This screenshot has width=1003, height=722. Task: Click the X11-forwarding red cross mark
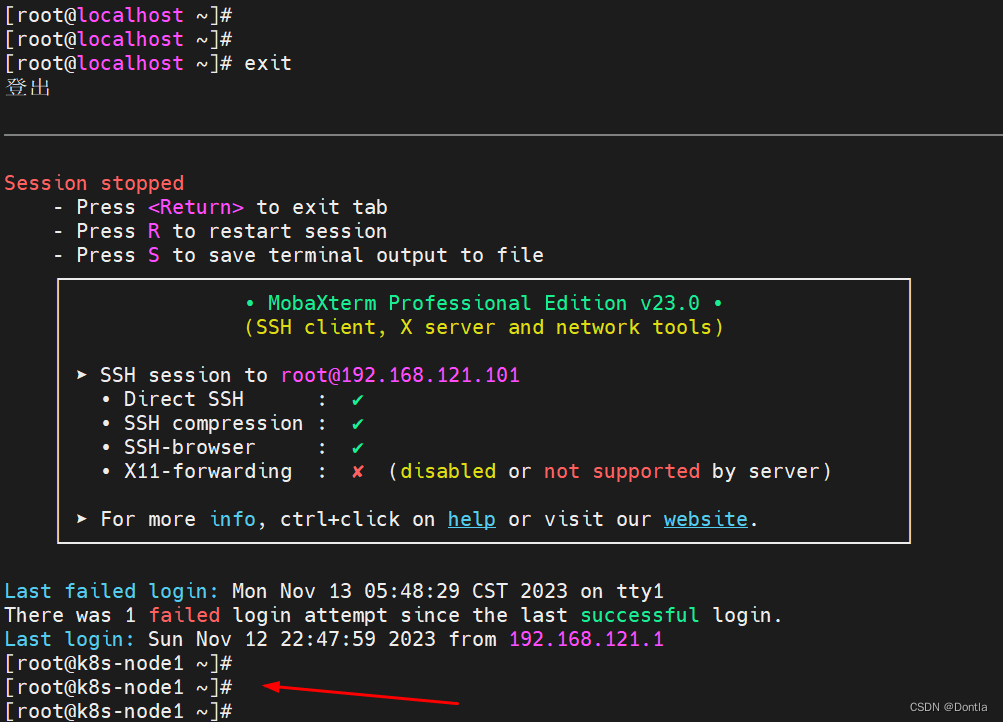[358, 472]
